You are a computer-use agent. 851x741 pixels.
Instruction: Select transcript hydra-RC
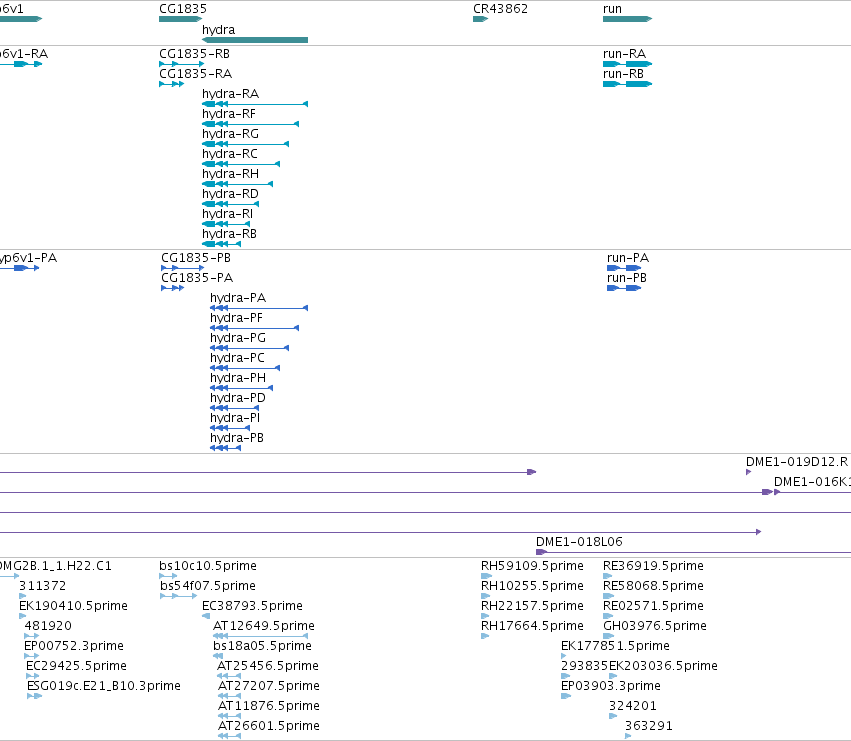point(230,154)
